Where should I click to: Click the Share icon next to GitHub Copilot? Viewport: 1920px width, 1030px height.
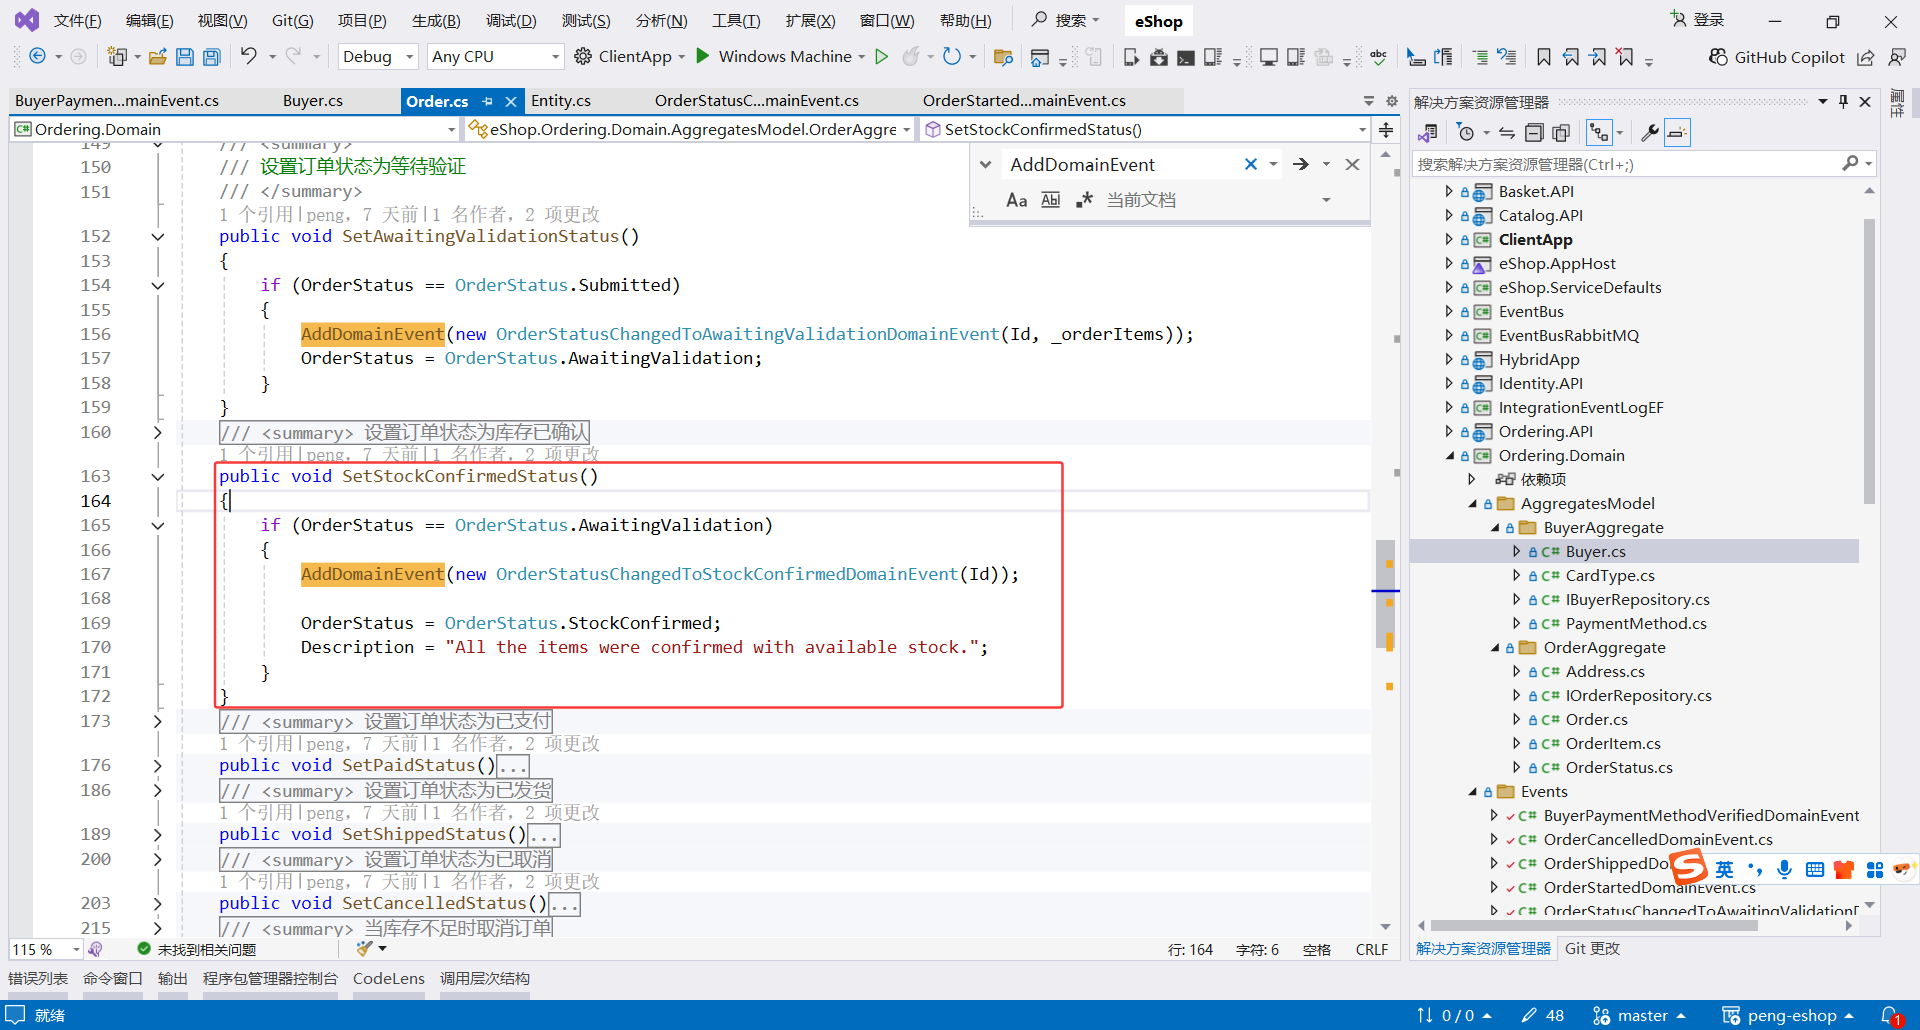pos(1866,57)
